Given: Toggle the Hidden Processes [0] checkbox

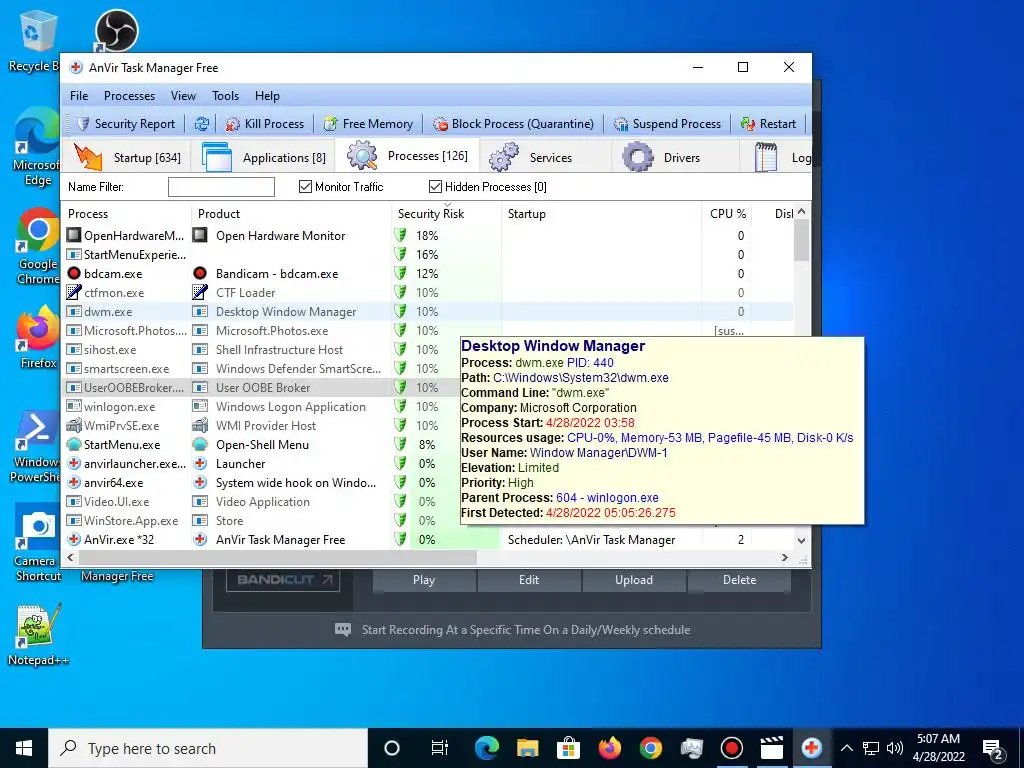Looking at the screenshot, I should [435, 187].
